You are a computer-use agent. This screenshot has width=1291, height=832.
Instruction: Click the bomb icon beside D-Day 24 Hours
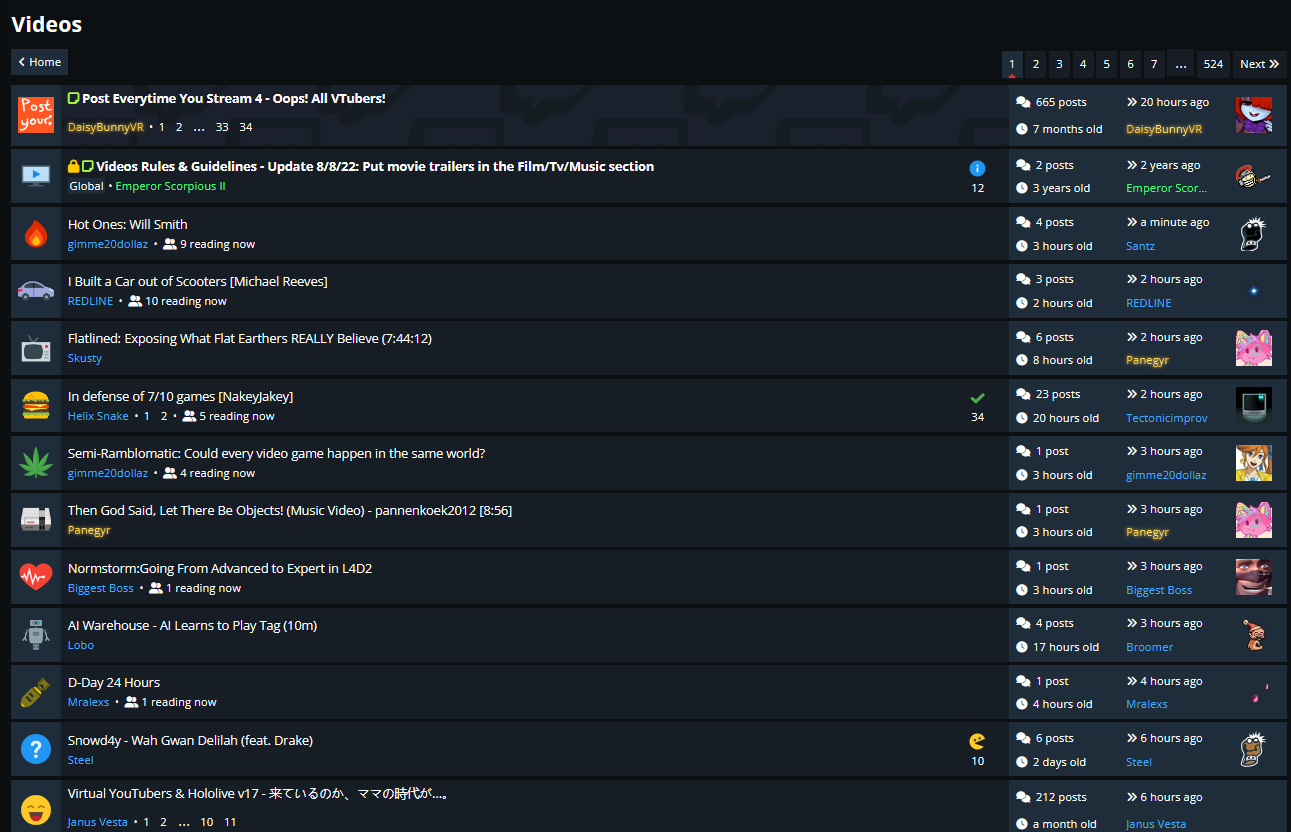(x=36, y=692)
